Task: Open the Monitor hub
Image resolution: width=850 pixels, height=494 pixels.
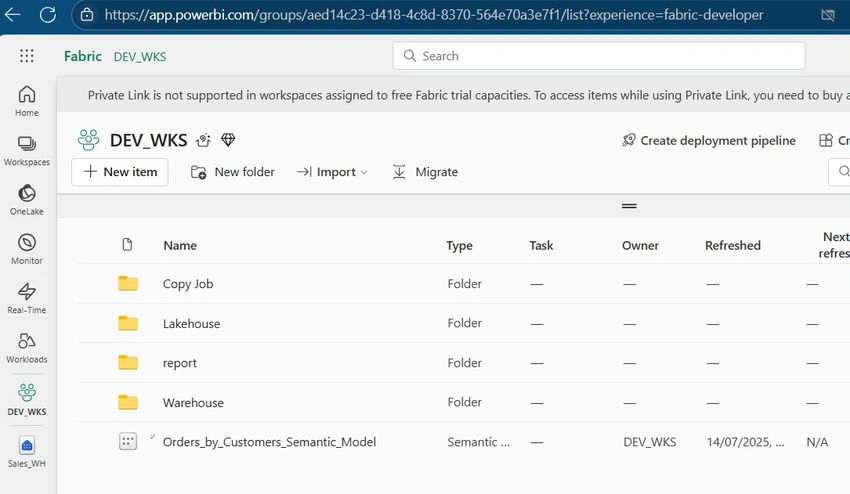Action: (x=27, y=249)
